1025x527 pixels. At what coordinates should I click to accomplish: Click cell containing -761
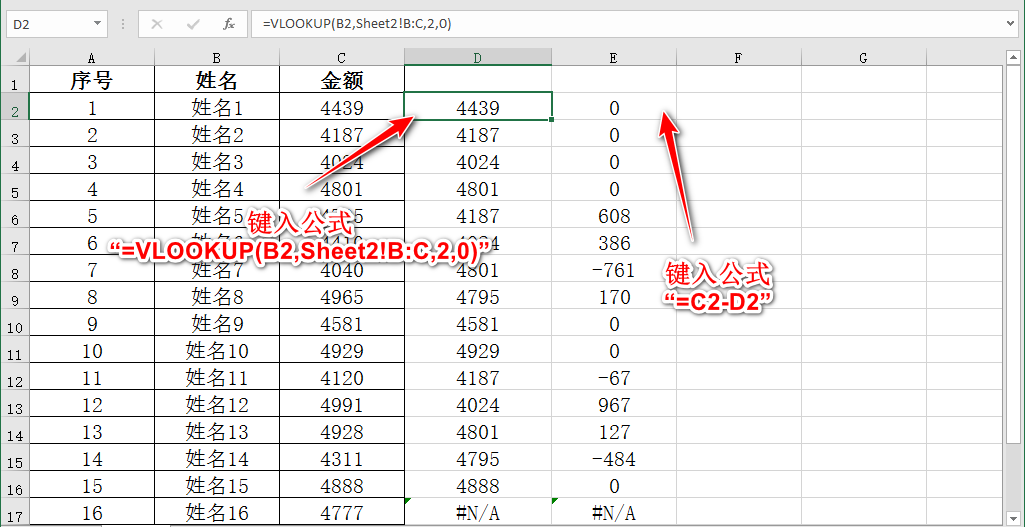614,269
